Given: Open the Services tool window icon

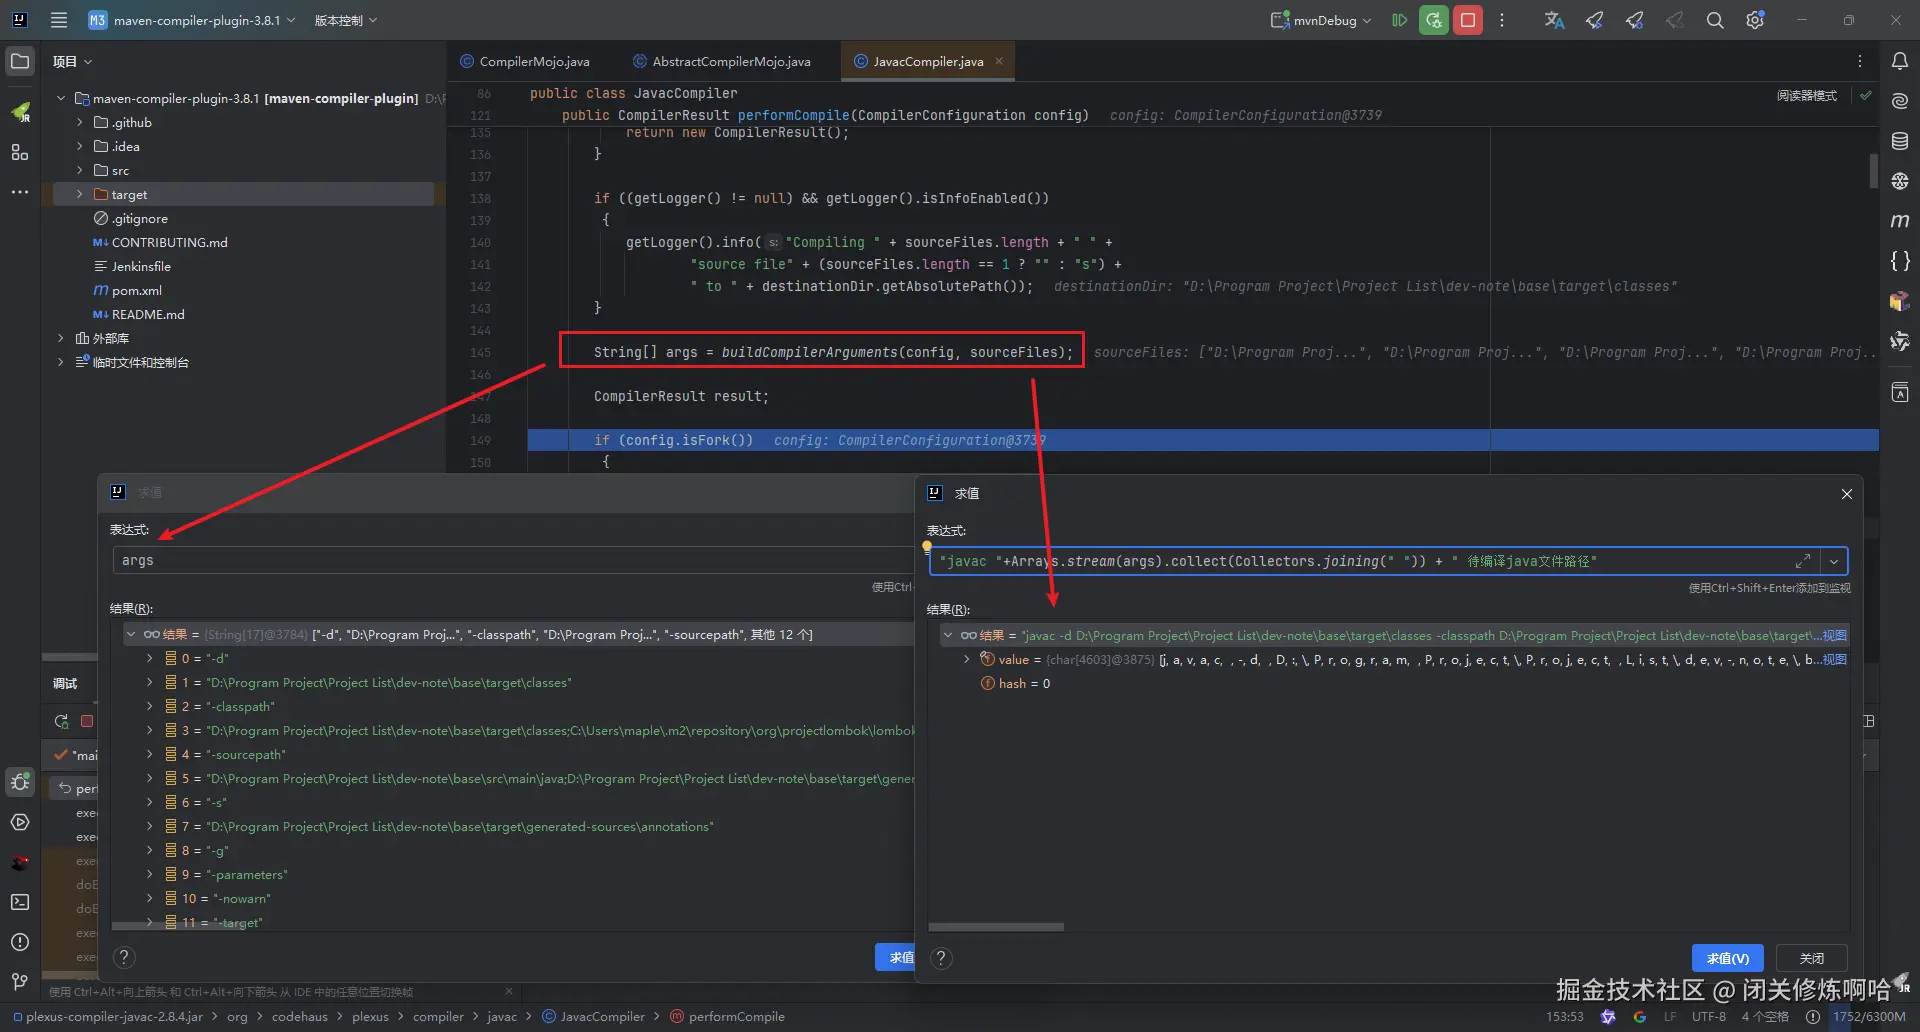Looking at the screenshot, I should point(20,822).
